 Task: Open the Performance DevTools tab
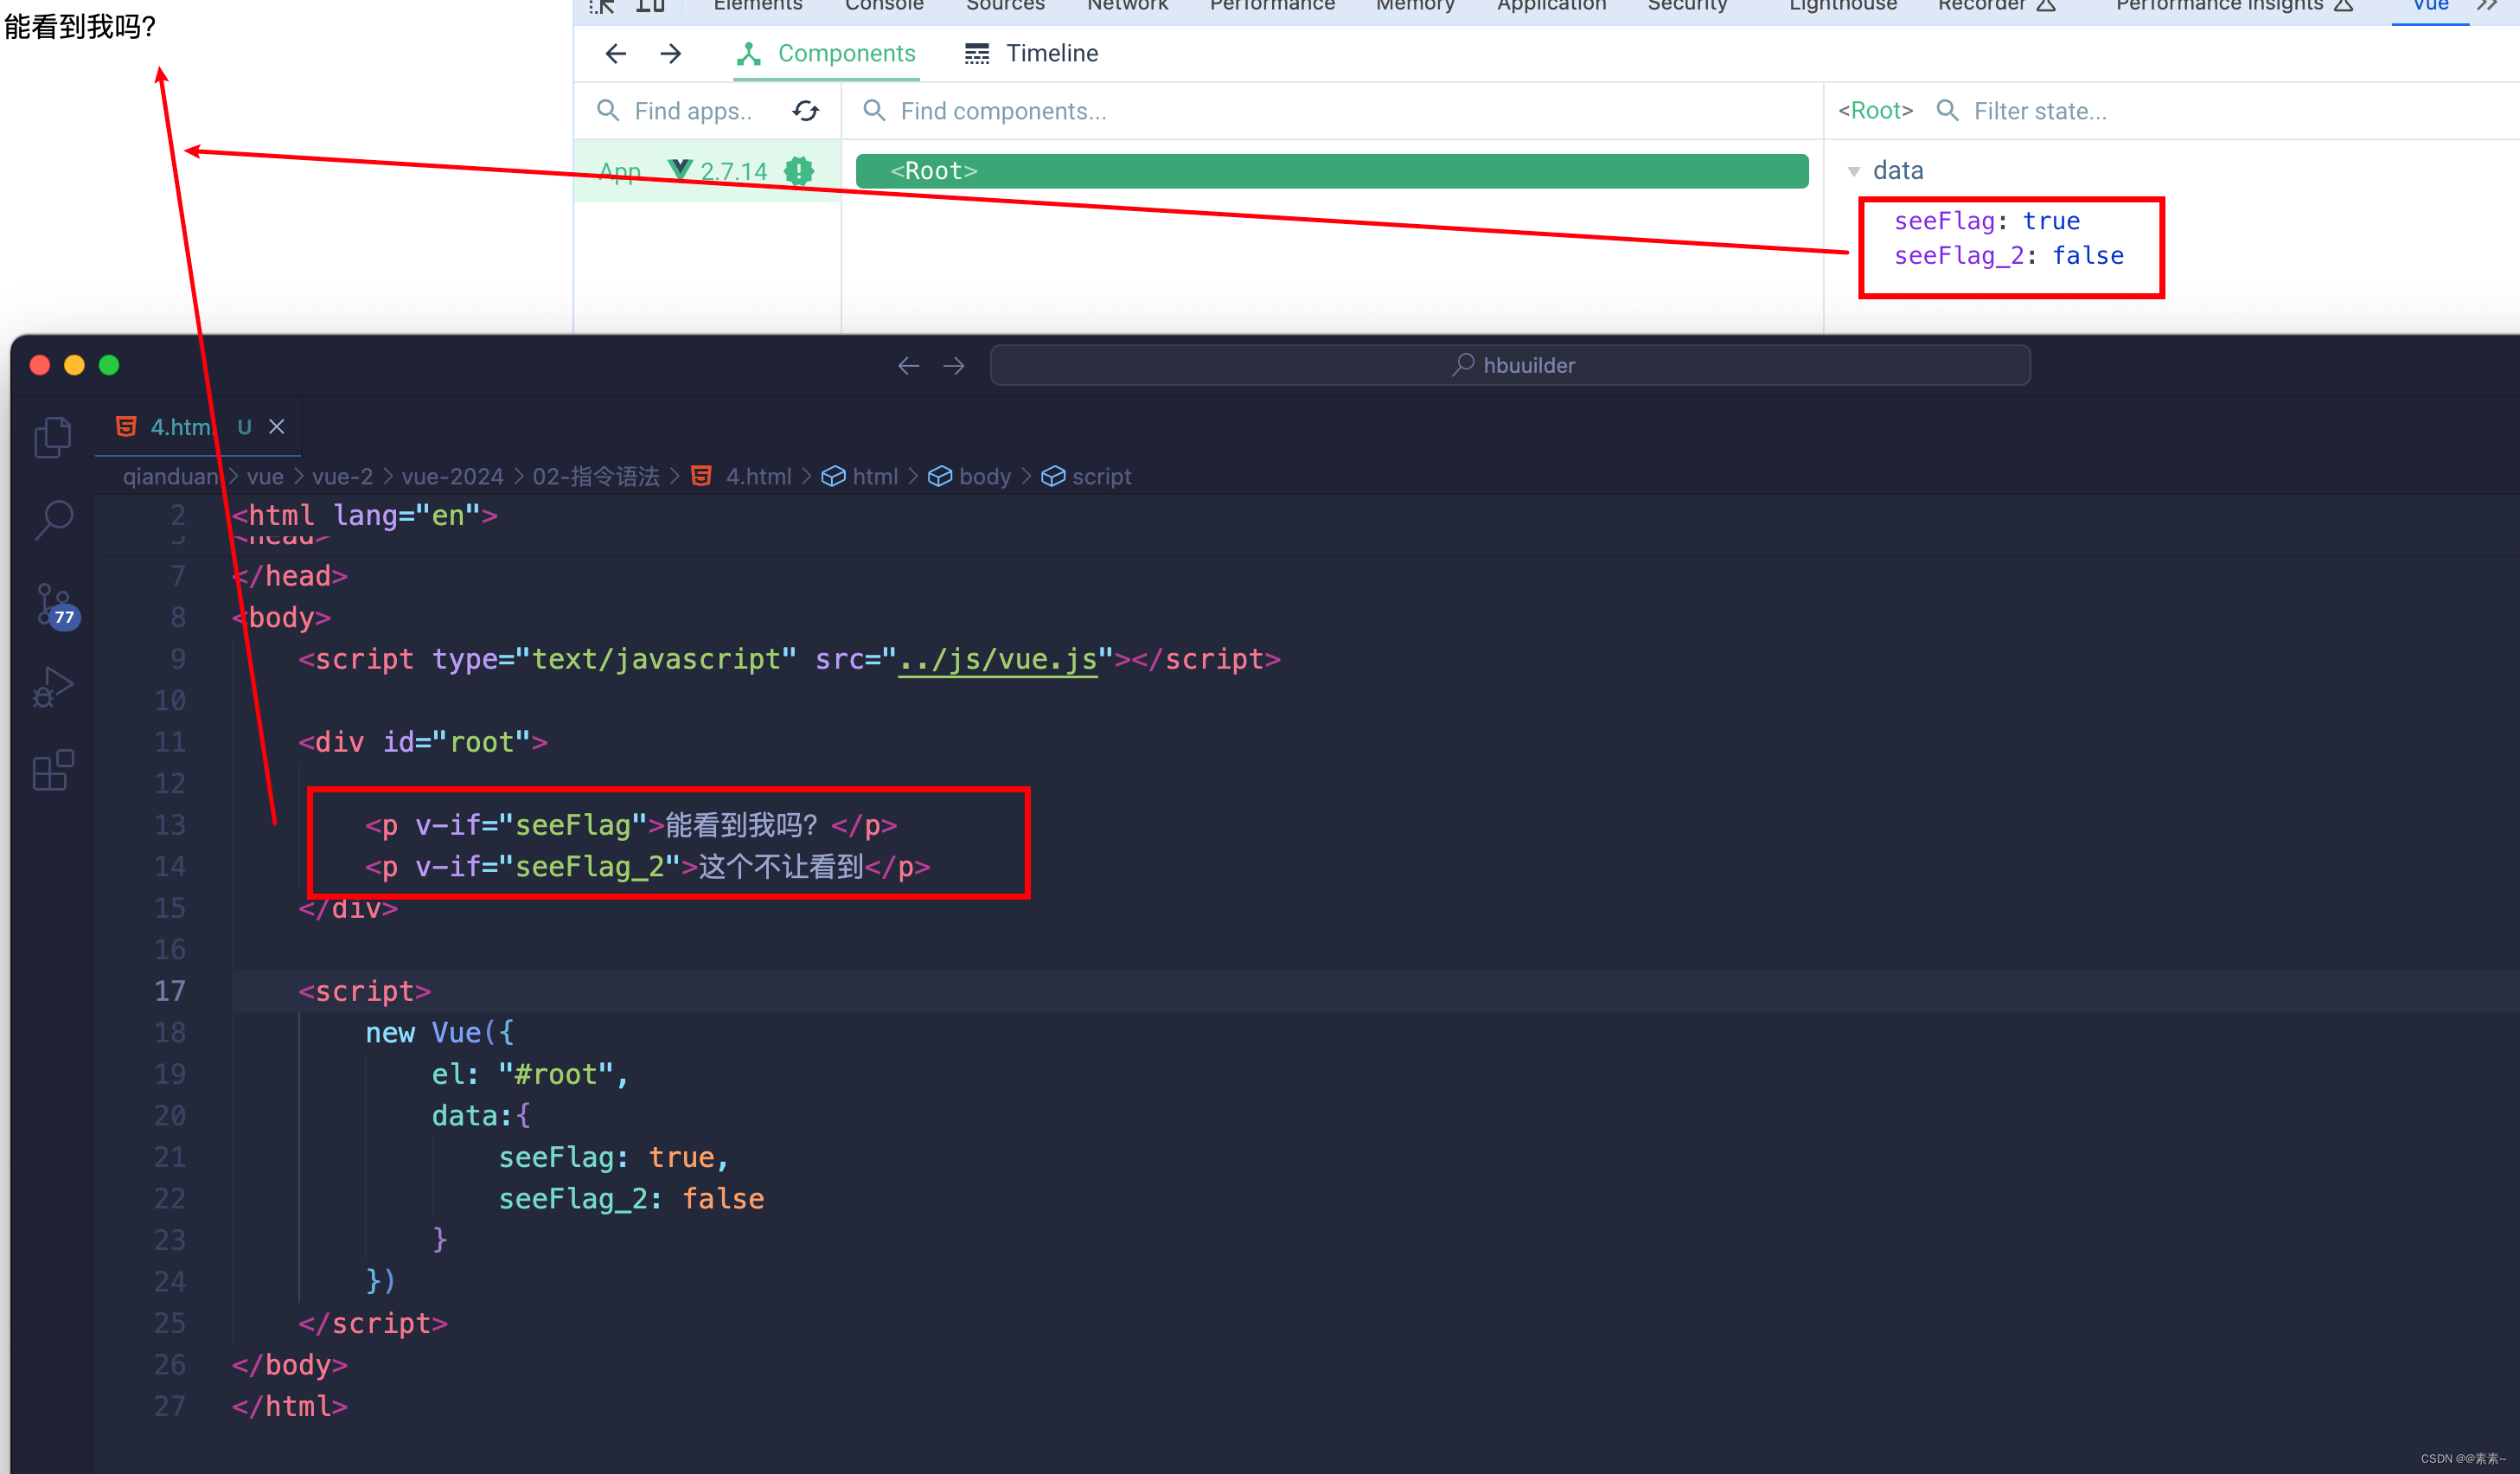tap(1272, 5)
